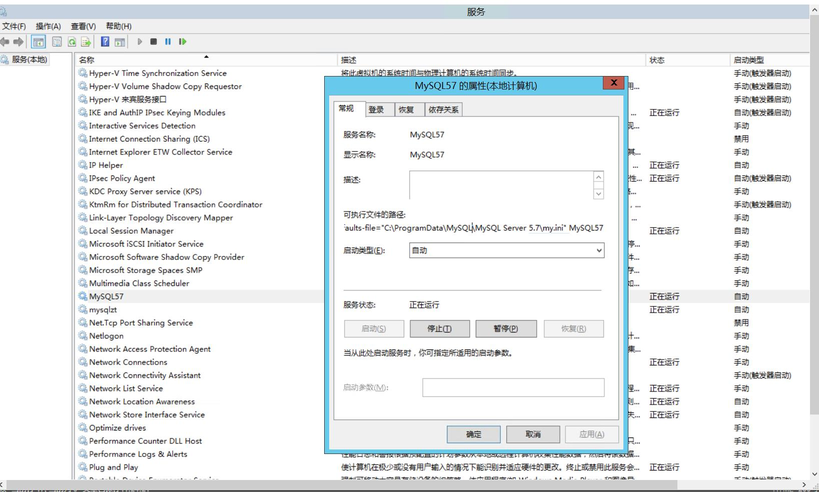Click the Start service play icon in the toolbar

tap(139, 41)
